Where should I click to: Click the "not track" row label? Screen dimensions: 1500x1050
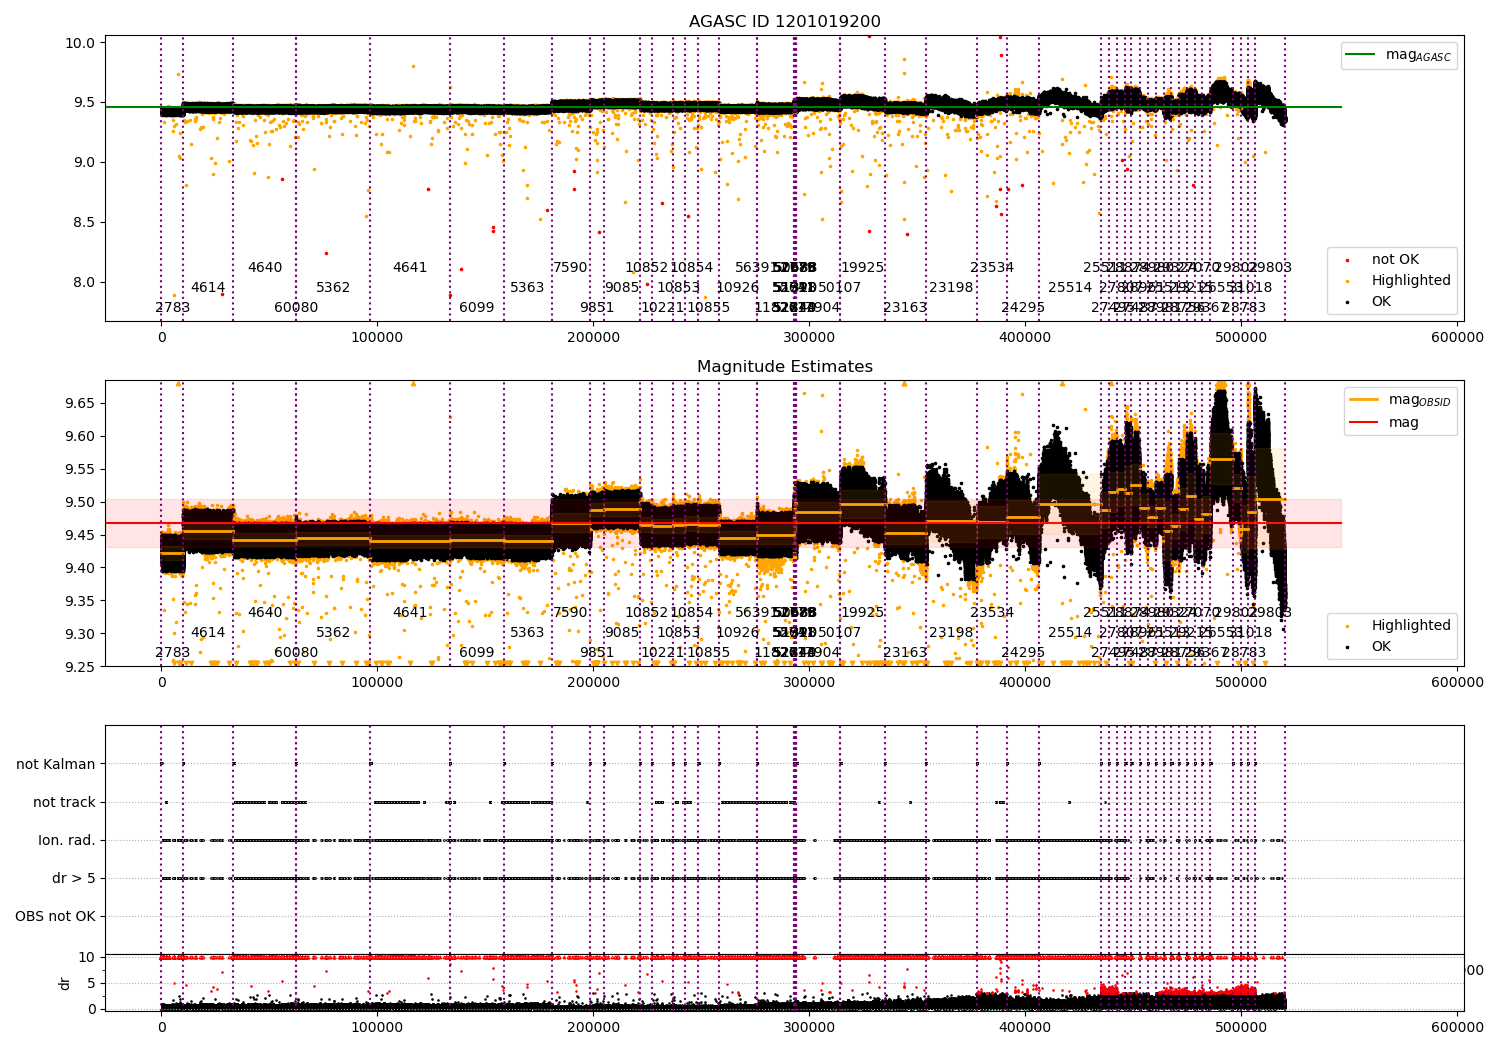(x=64, y=802)
